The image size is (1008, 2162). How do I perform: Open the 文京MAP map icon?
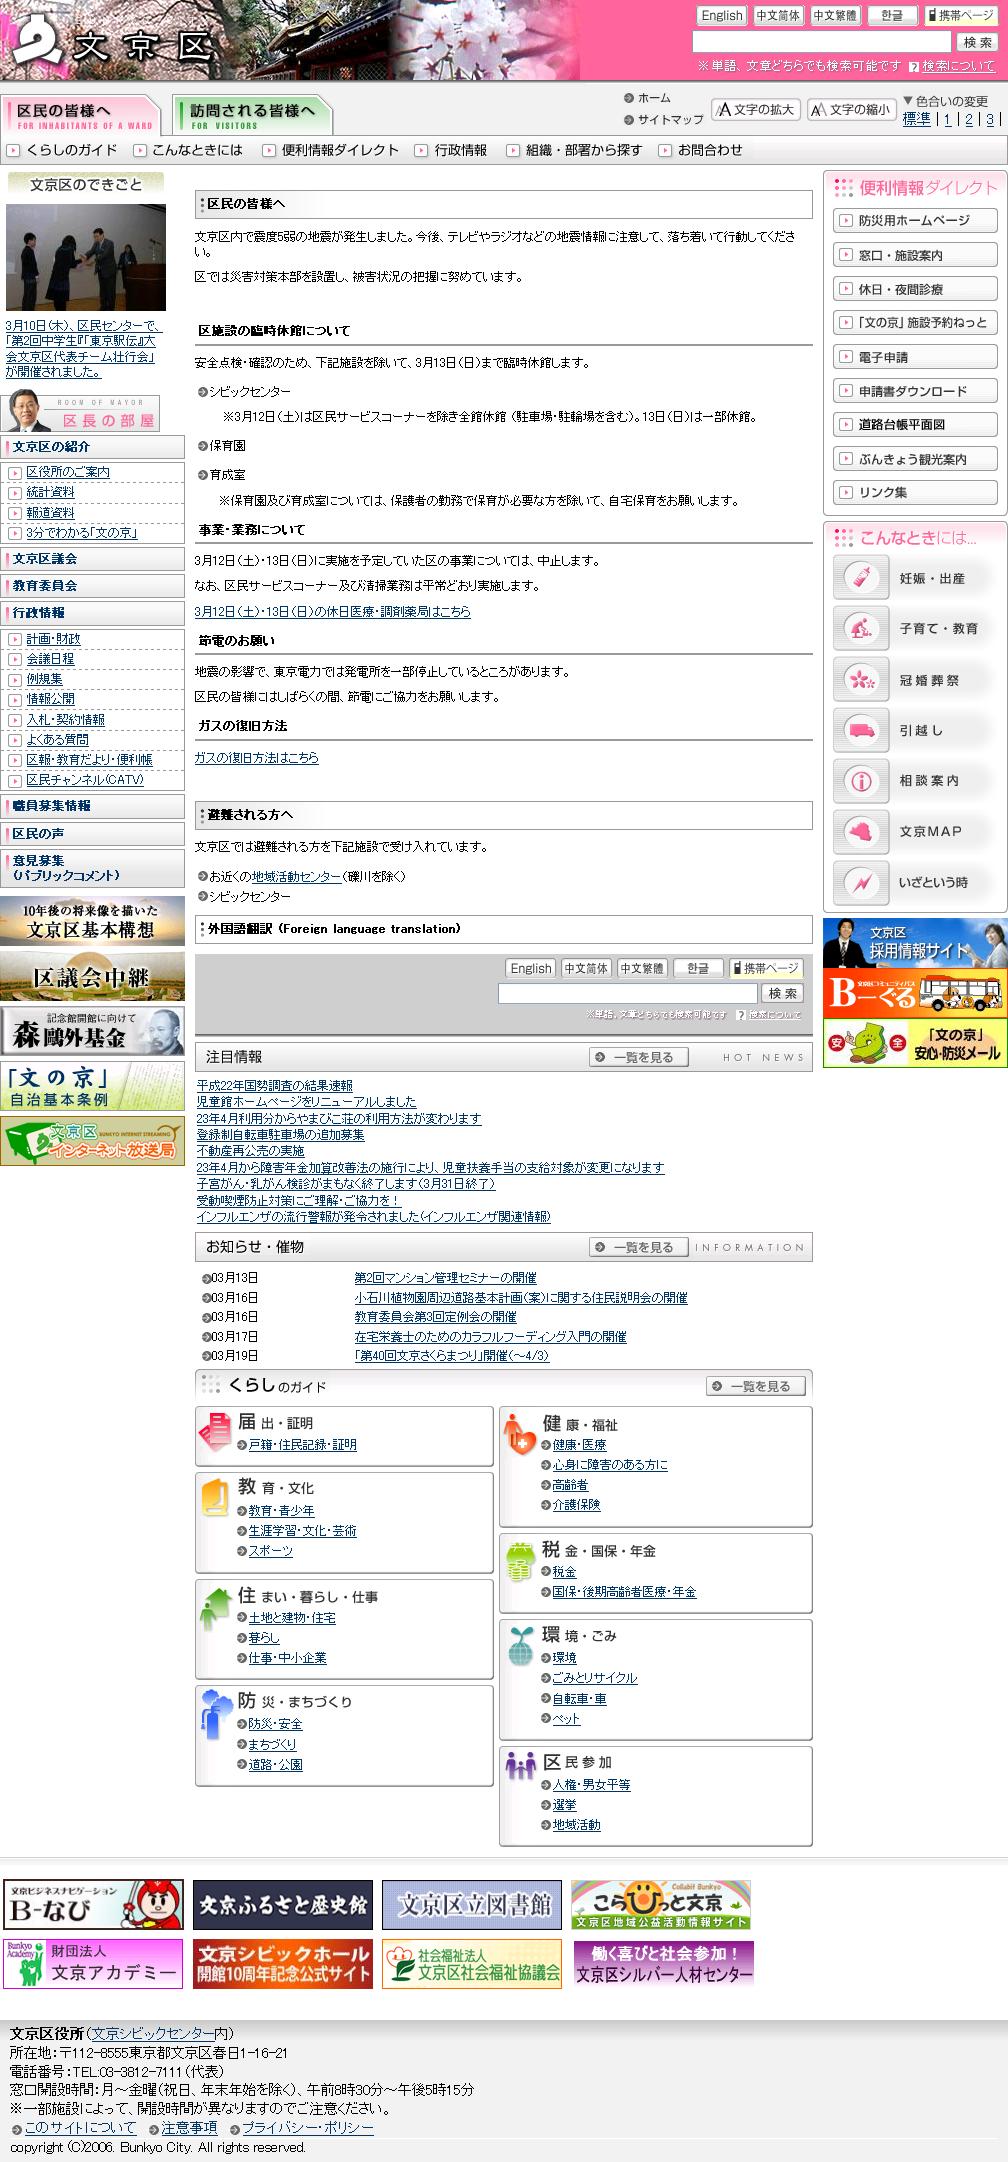click(860, 832)
